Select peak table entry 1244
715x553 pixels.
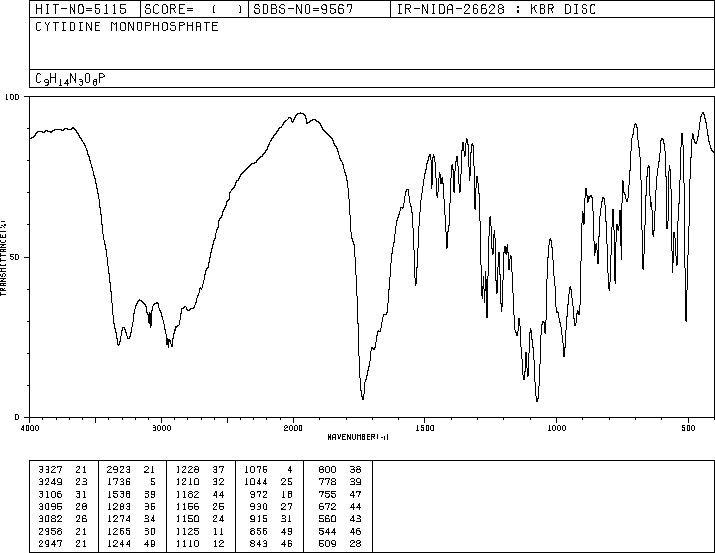119,543
